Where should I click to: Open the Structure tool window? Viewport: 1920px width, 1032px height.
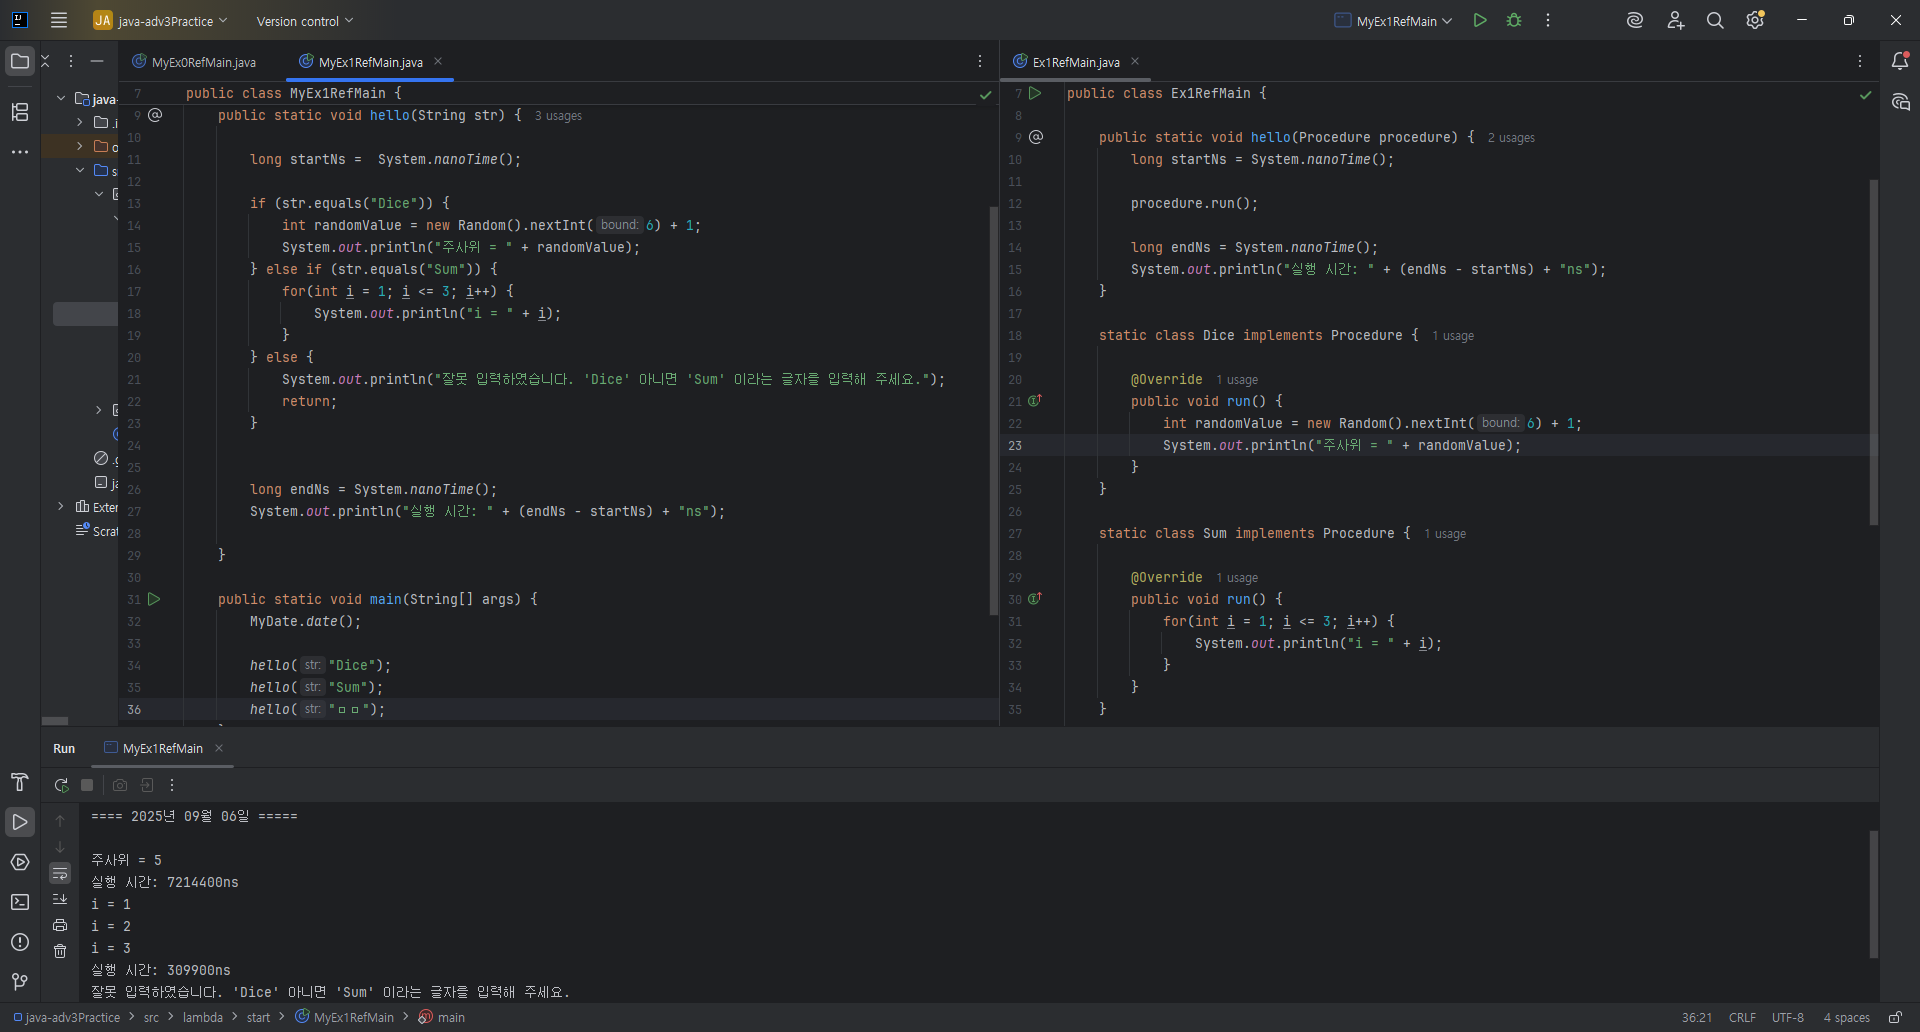[20, 112]
